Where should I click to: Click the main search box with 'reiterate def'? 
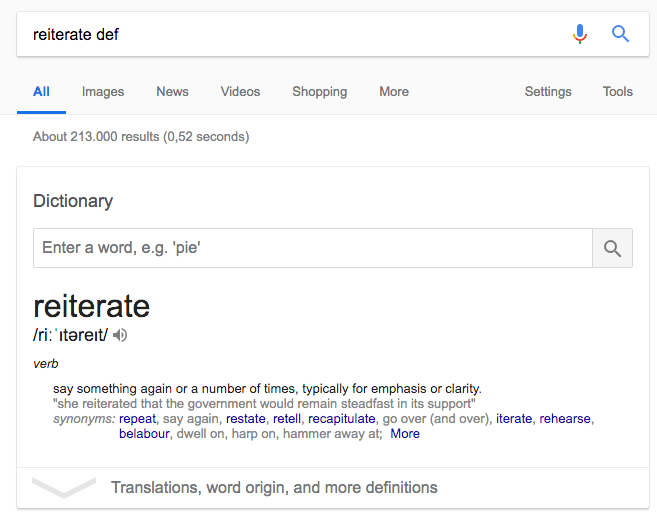[290, 34]
